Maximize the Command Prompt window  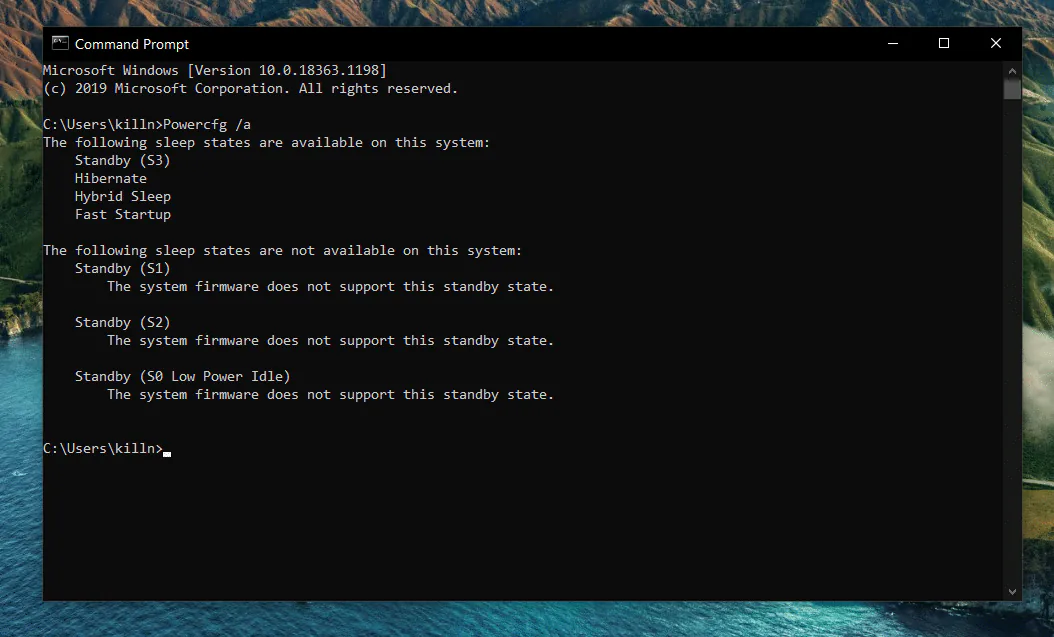944,44
